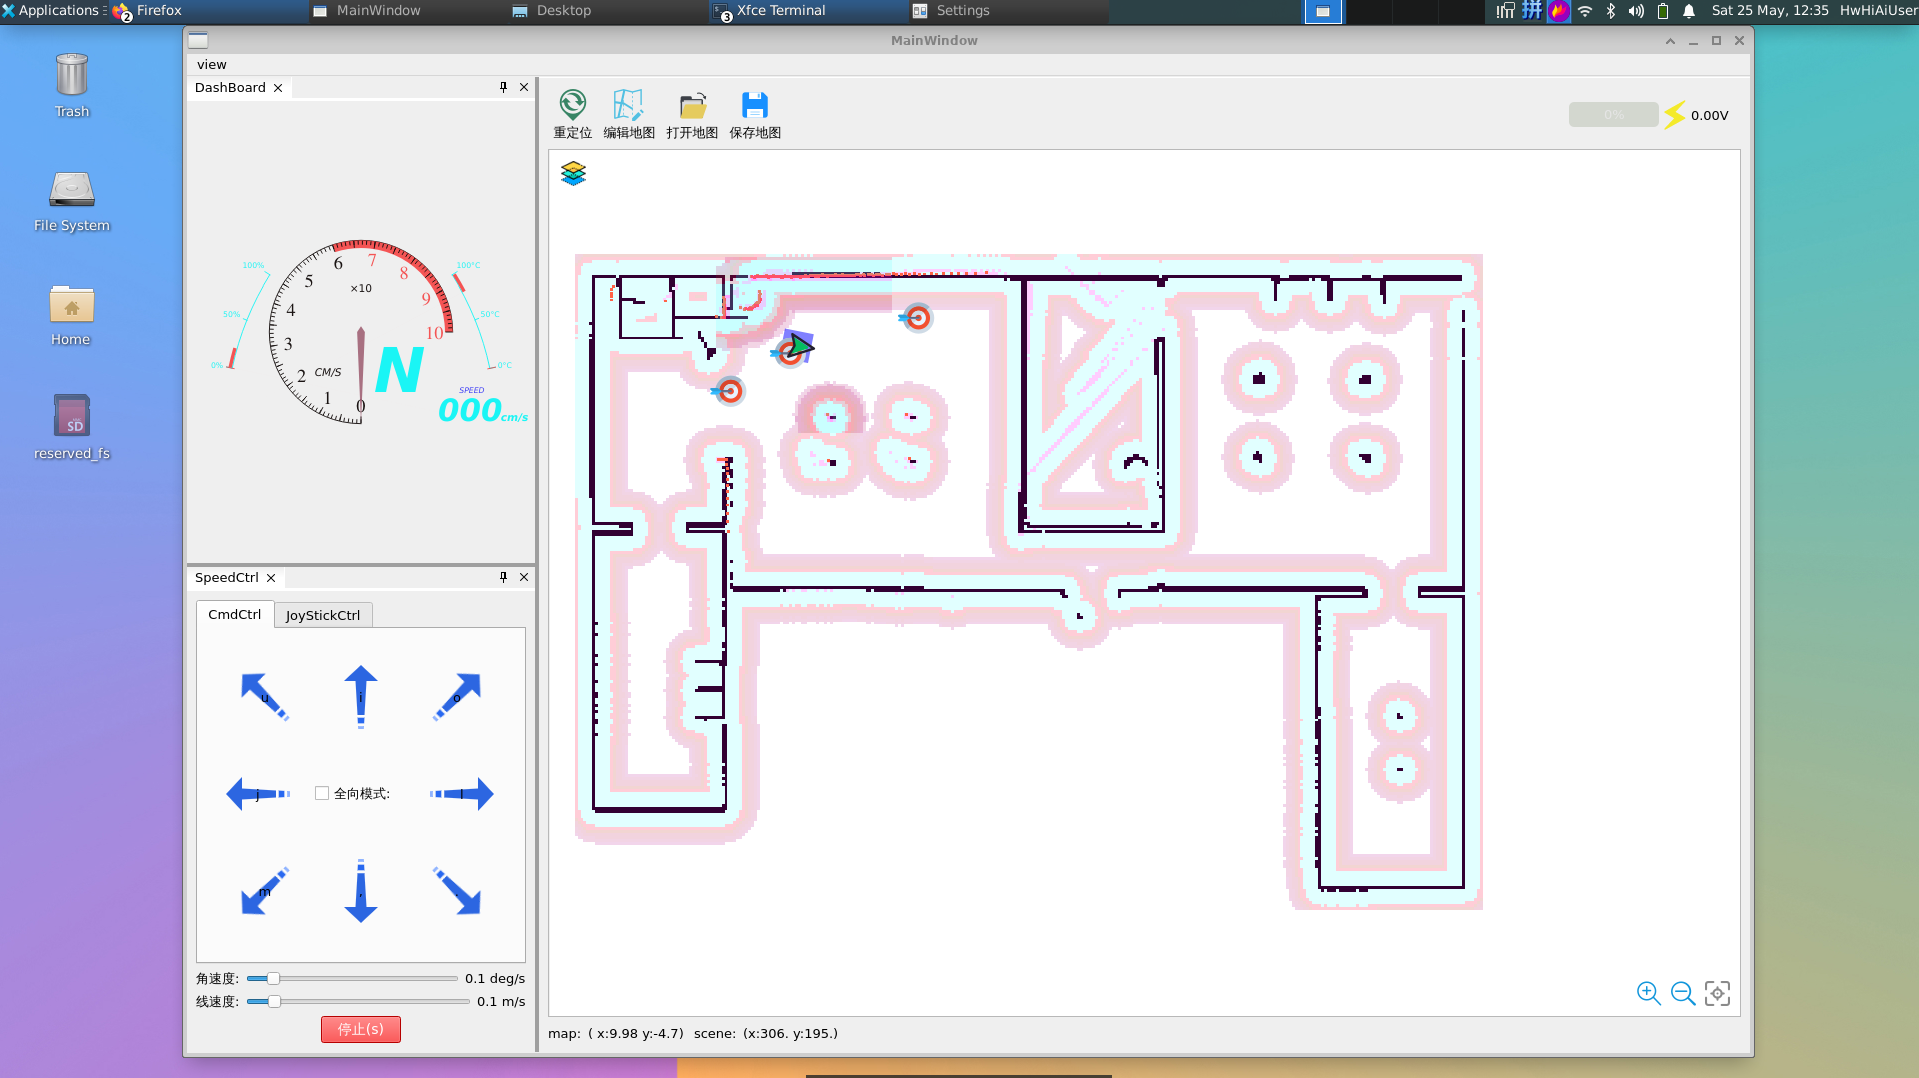
Task: Float the DashBoard panel with pin button
Action: (503, 87)
